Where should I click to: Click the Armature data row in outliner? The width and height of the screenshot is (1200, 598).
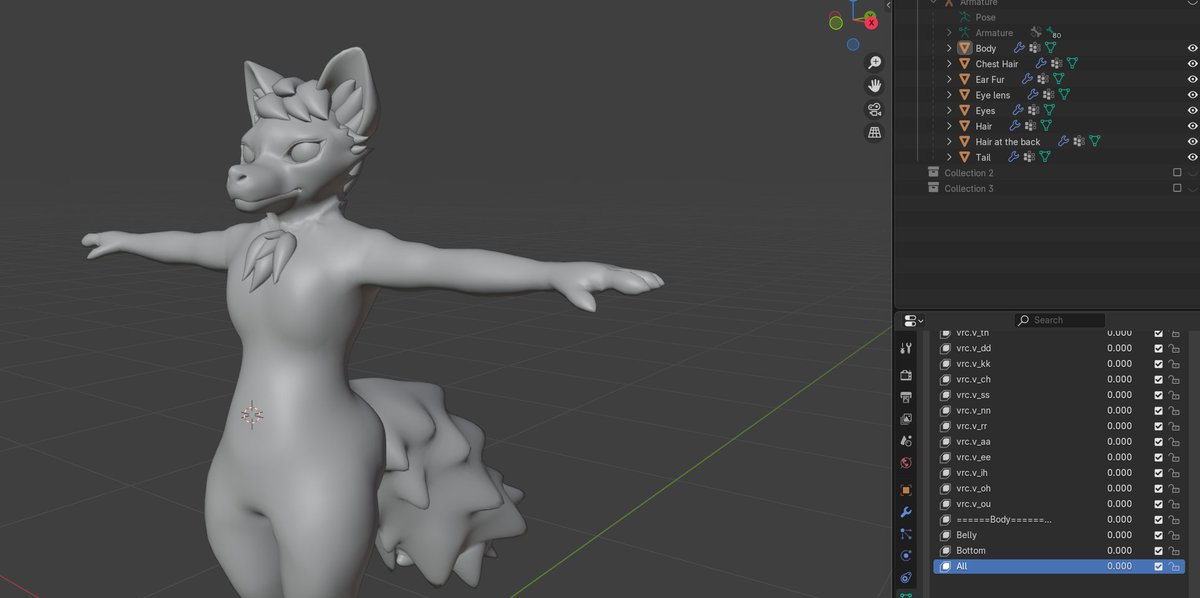(994, 33)
